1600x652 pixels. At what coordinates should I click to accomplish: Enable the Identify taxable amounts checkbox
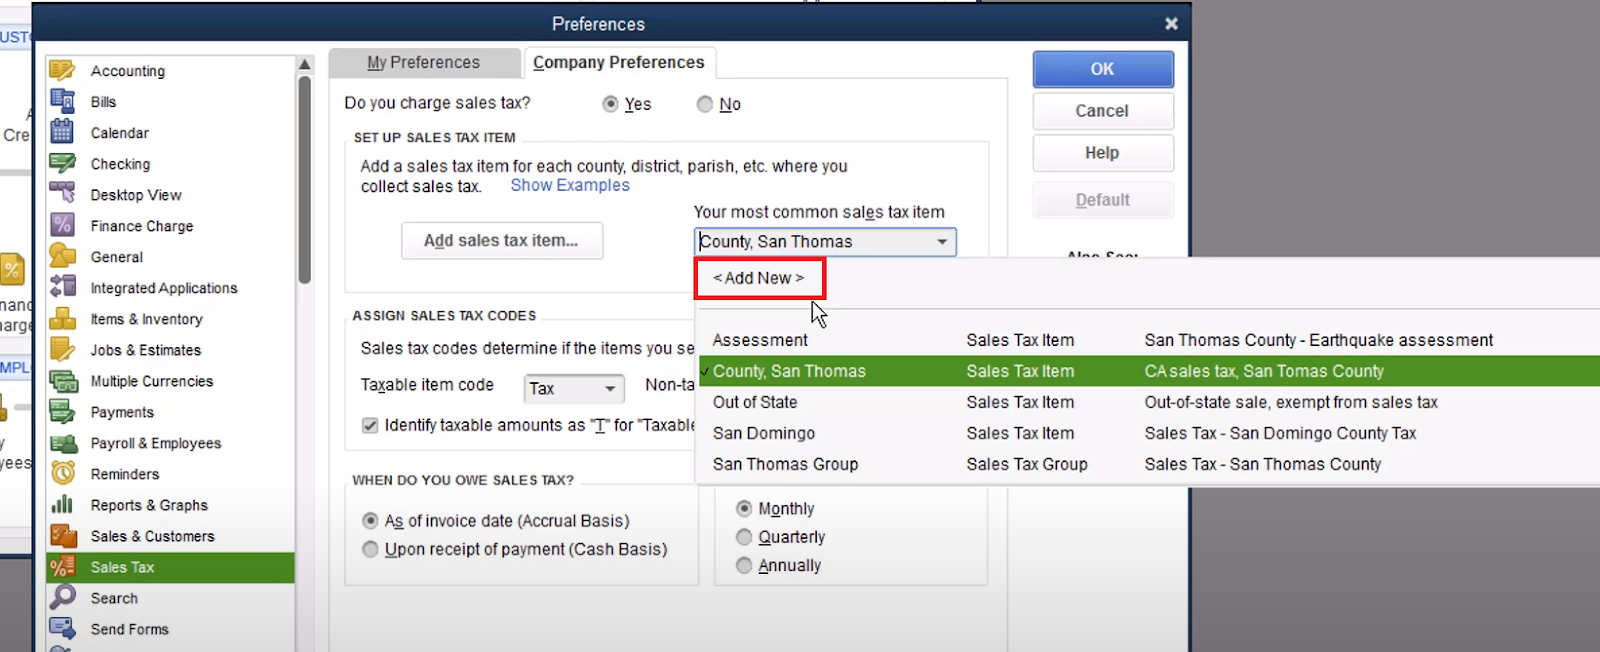pyautogui.click(x=370, y=425)
